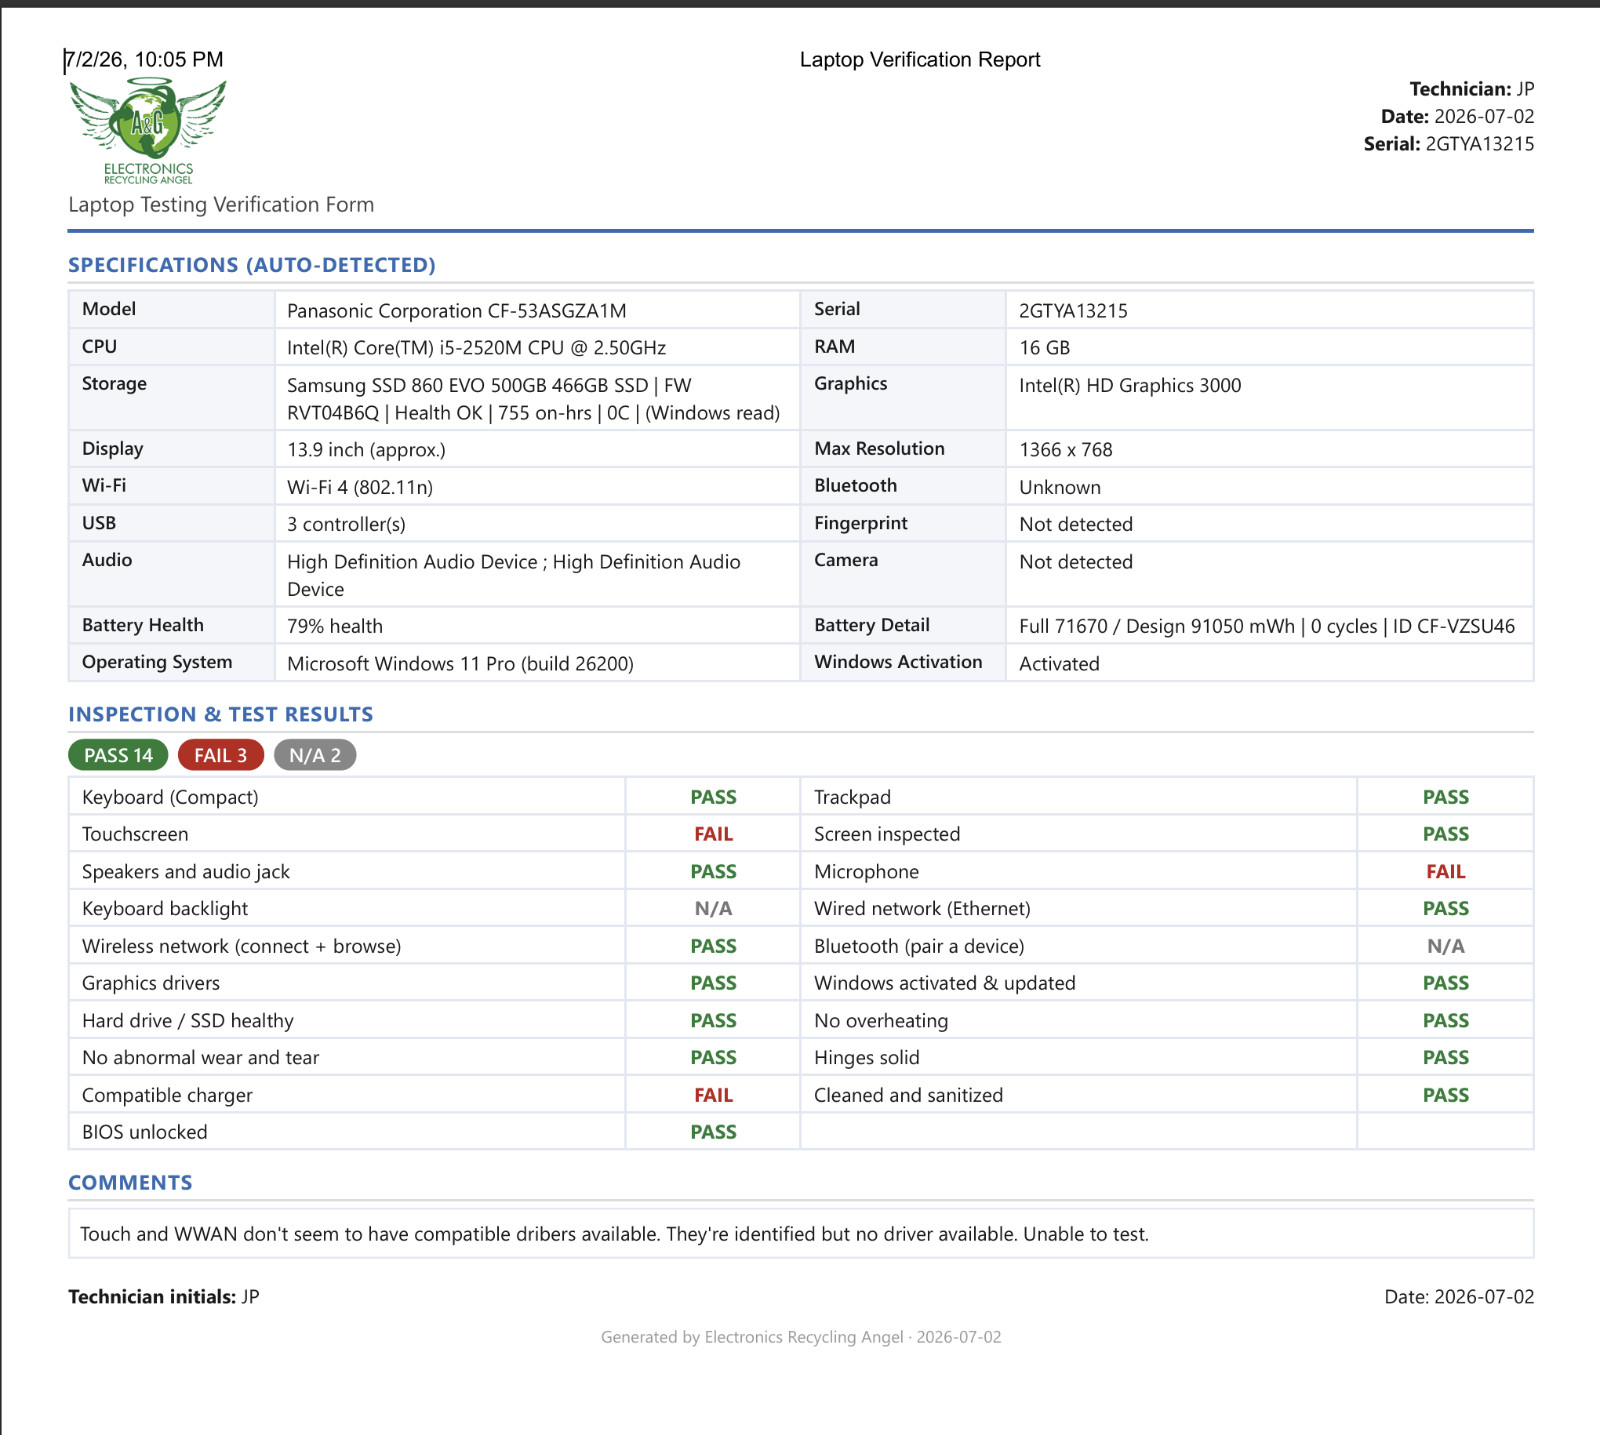This screenshot has width=1600, height=1435.
Task: Click the Bluetooth value Unknown
Action: point(1060,487)
